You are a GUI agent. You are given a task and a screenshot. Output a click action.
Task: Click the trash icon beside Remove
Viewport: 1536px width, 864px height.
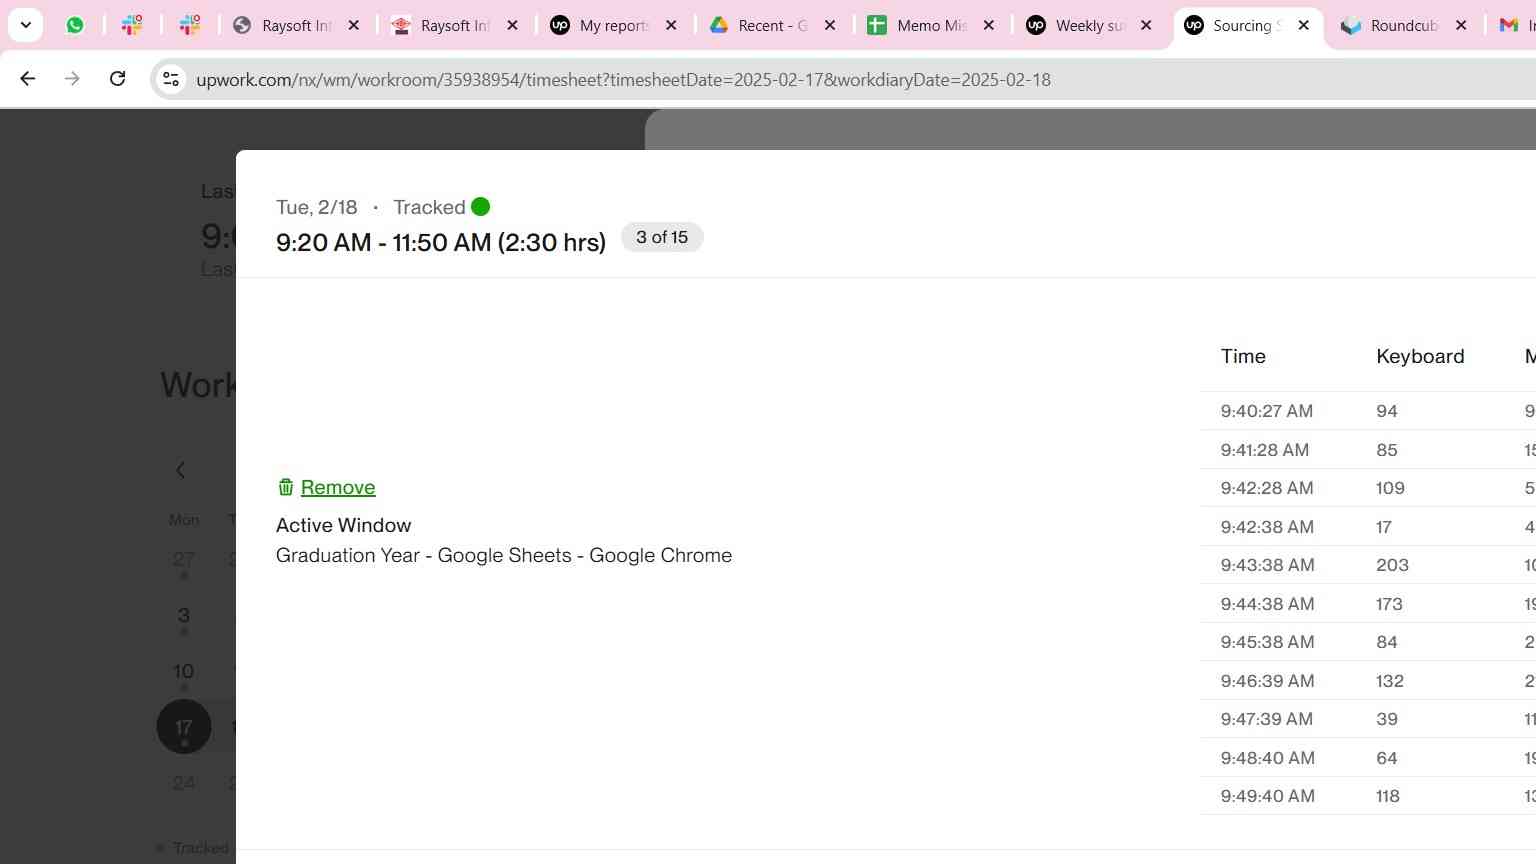(x=286, y=487)
